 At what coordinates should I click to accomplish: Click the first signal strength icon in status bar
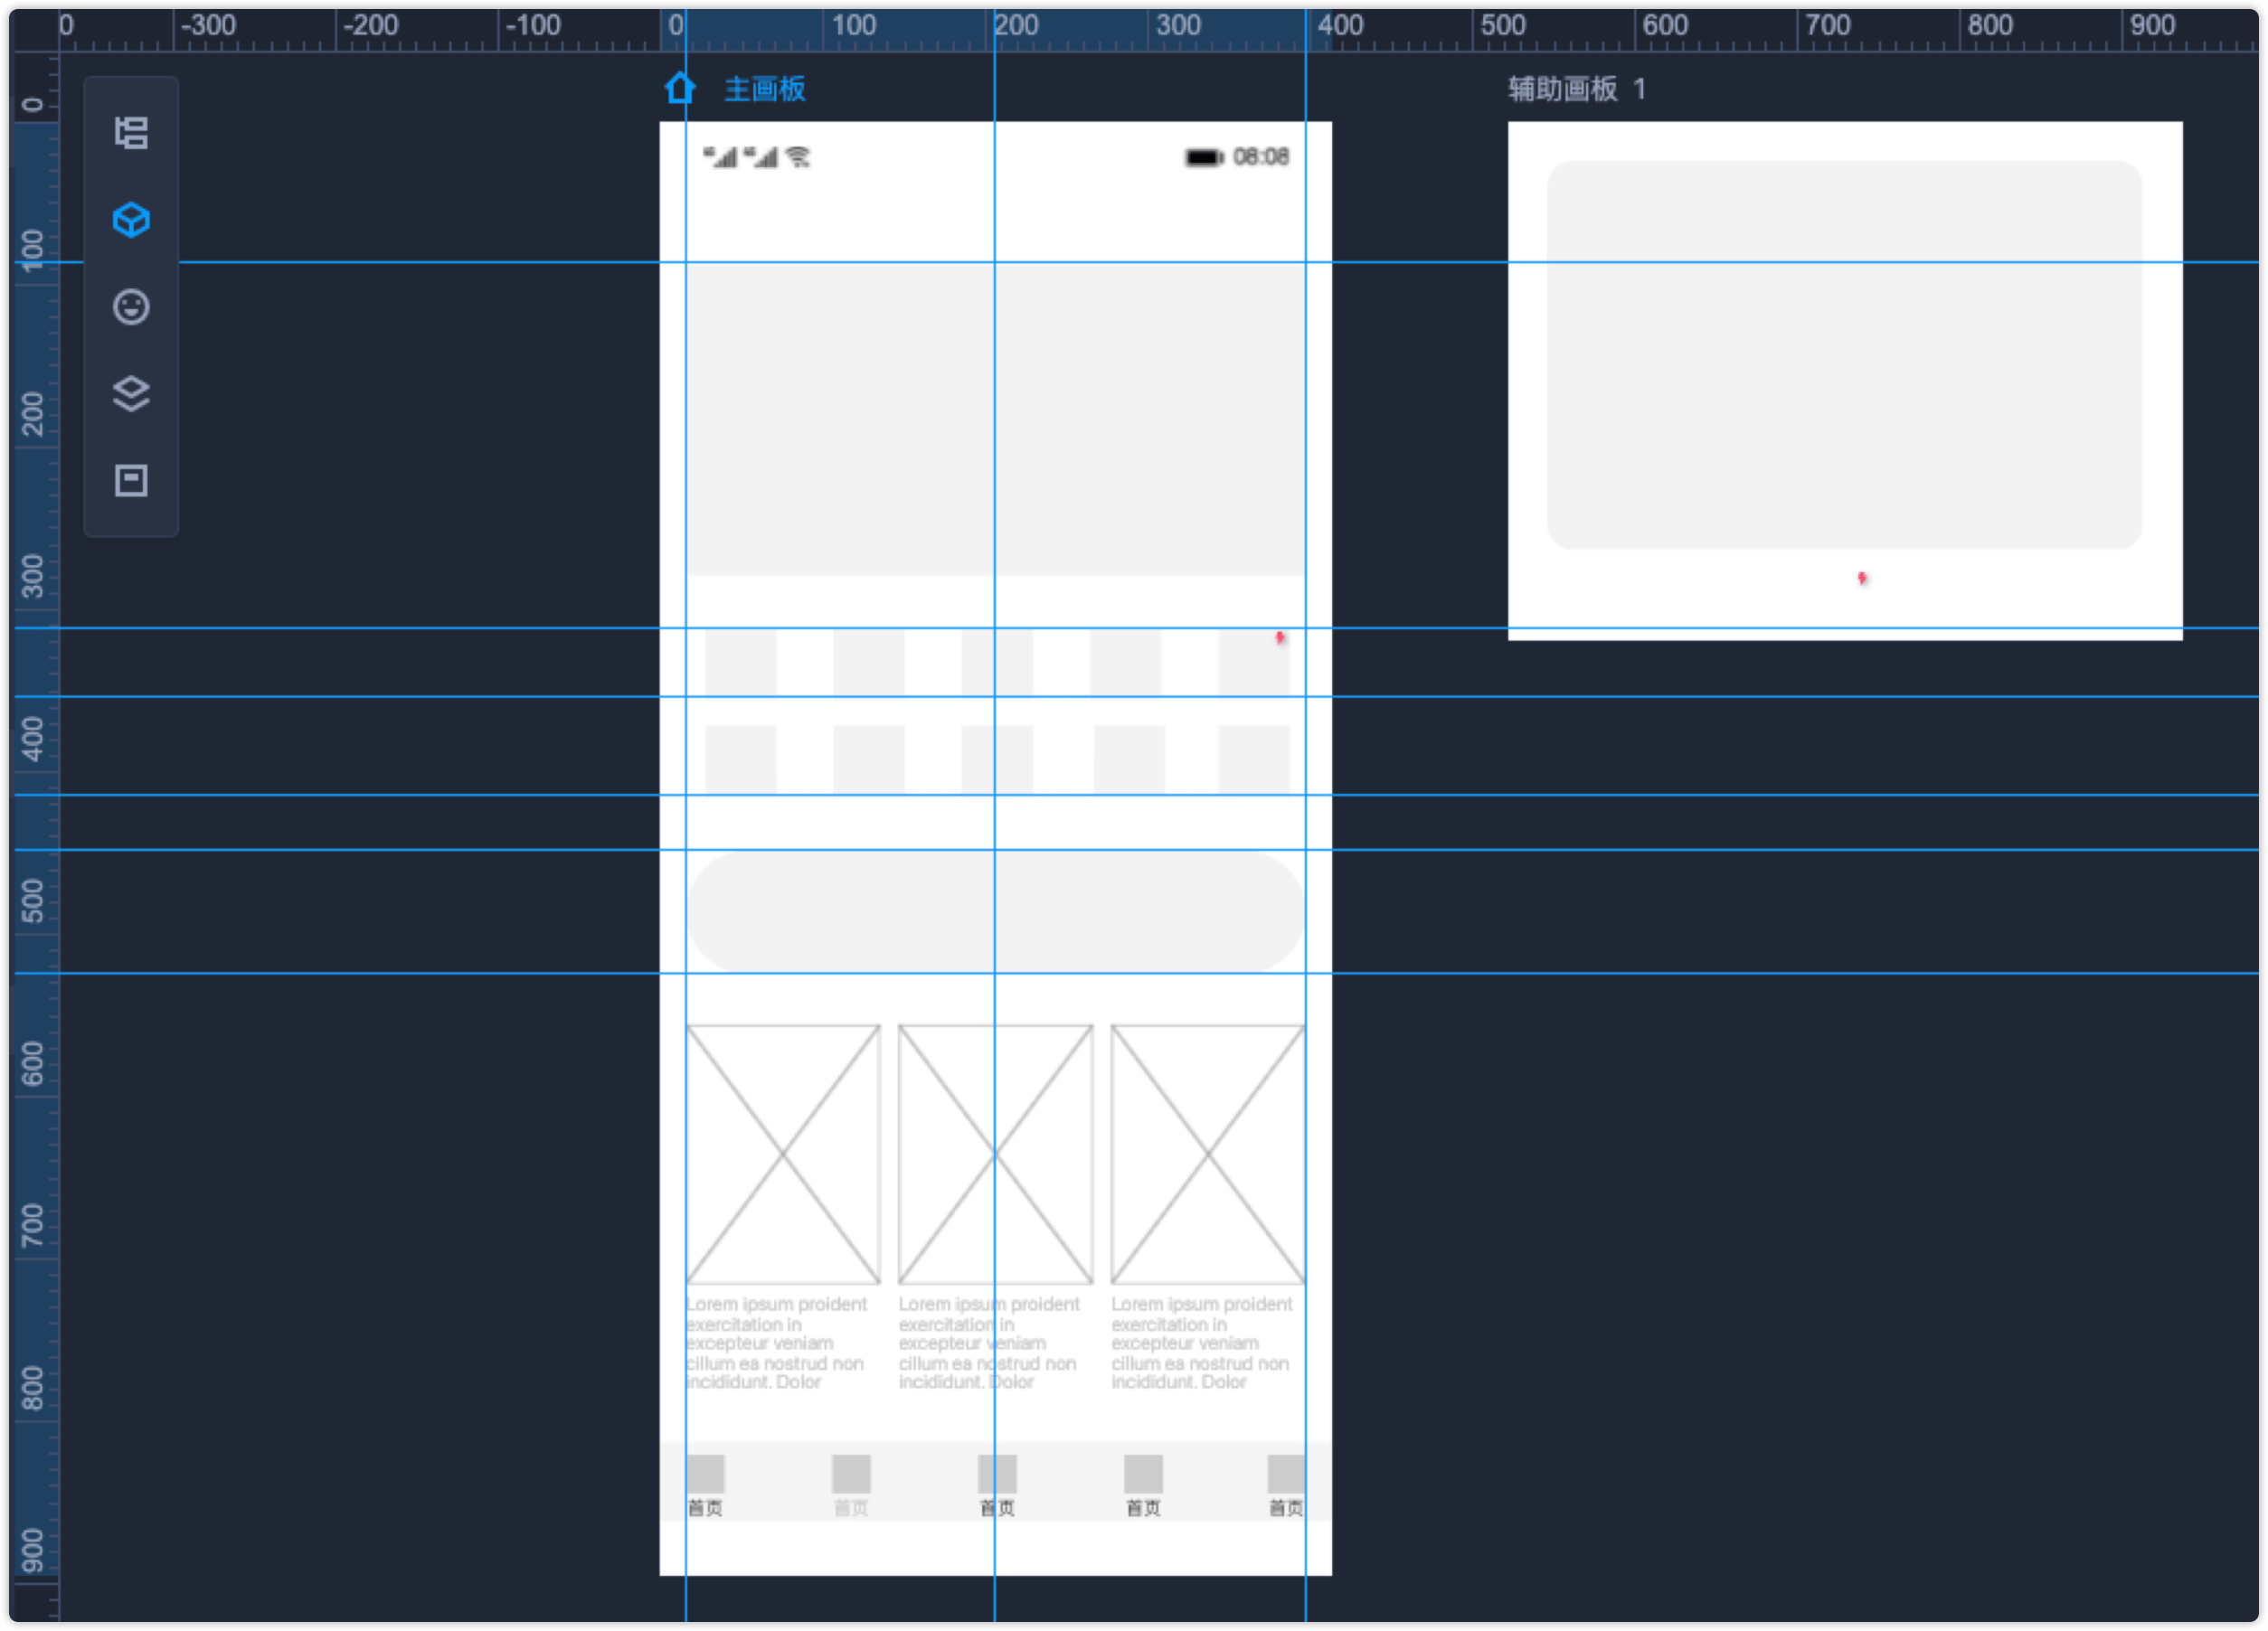coord(720,157)
